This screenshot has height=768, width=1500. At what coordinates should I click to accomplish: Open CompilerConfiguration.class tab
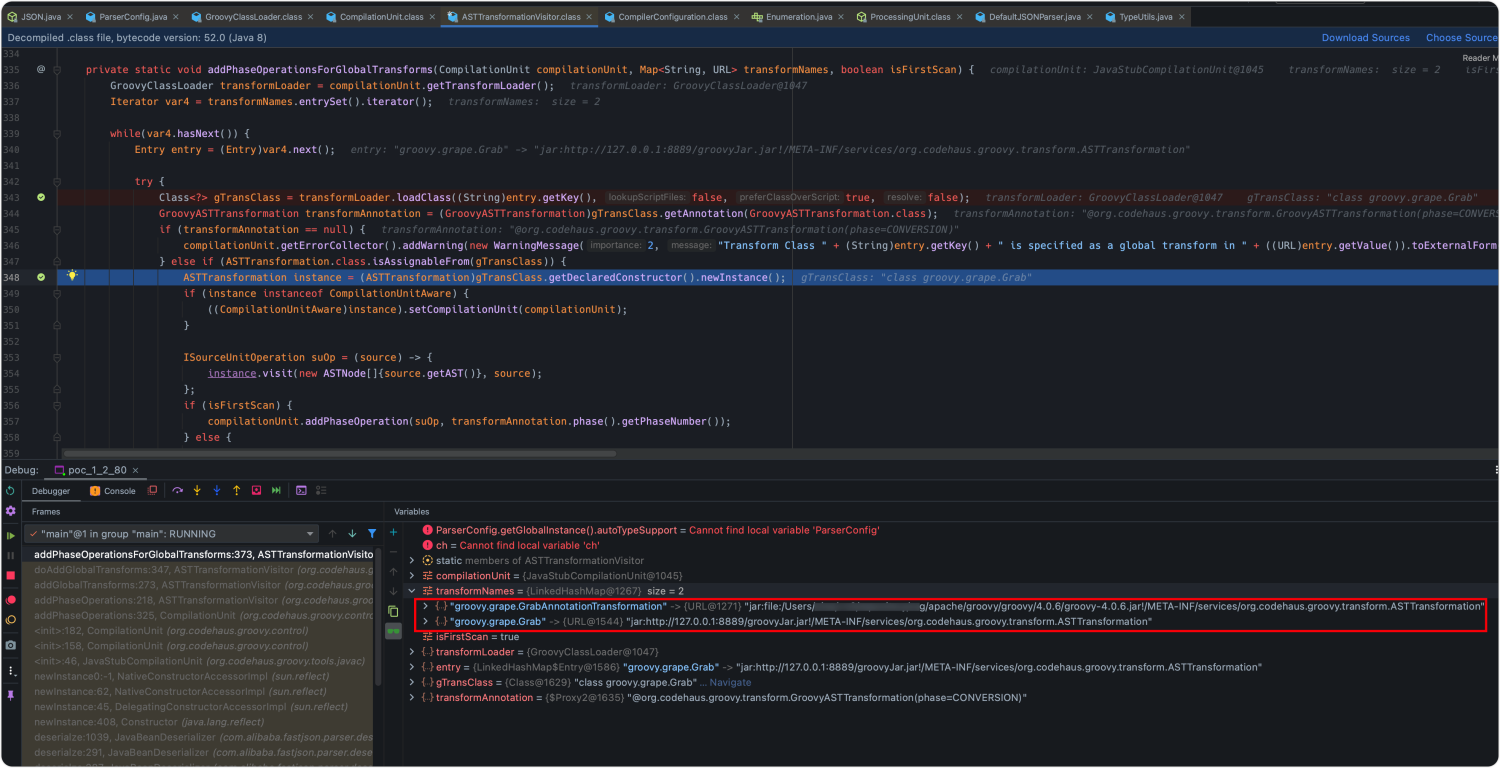coord(673,17)
